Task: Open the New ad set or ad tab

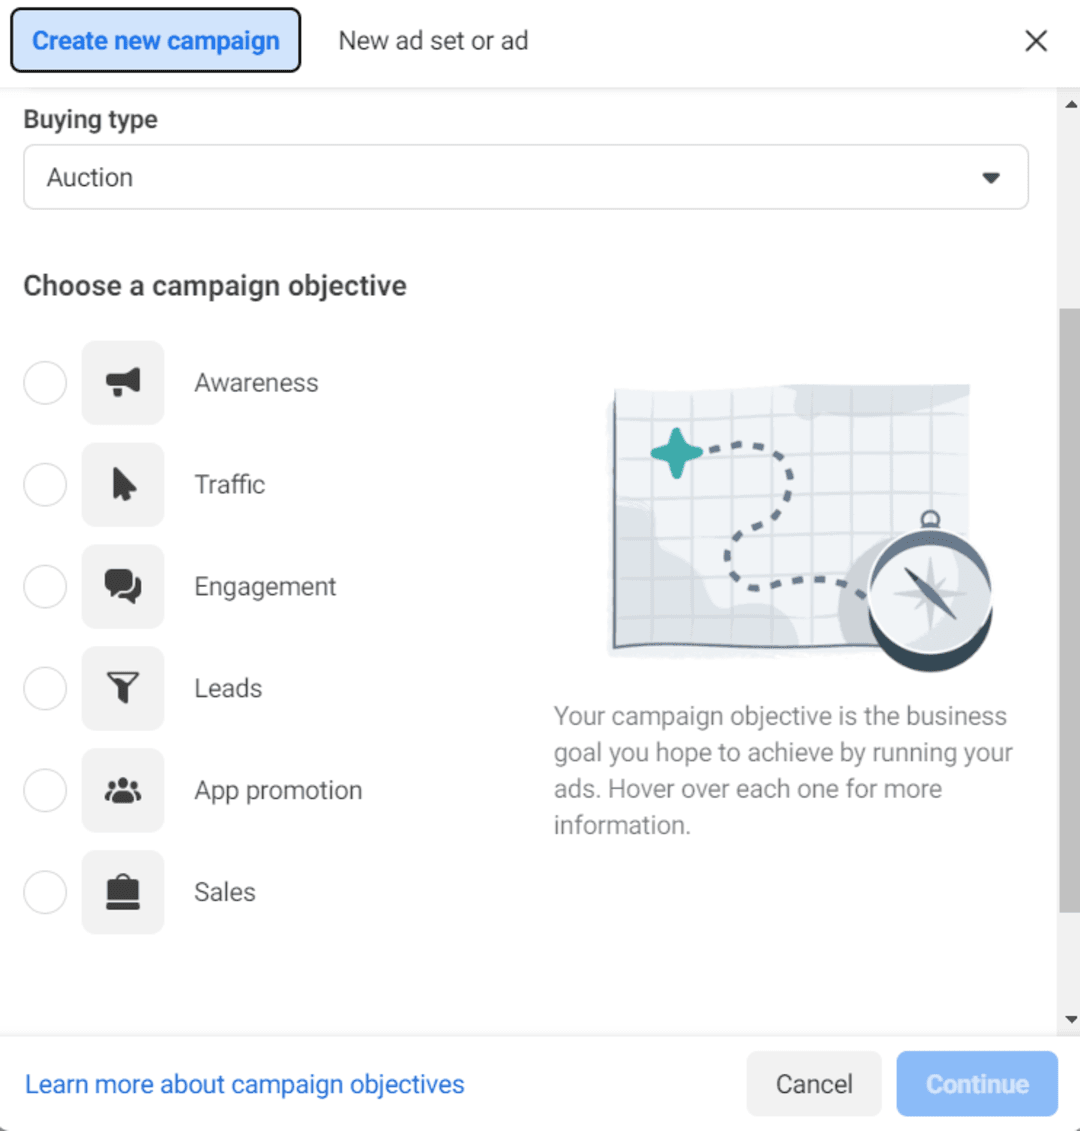Action: click(433, 40)
